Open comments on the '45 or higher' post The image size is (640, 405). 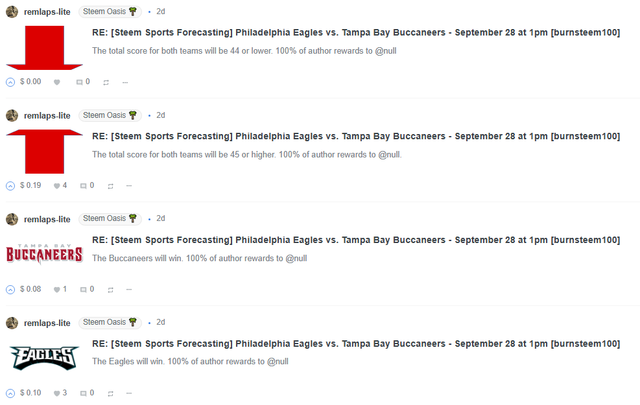pyautogui.click(x=81, y=185)
